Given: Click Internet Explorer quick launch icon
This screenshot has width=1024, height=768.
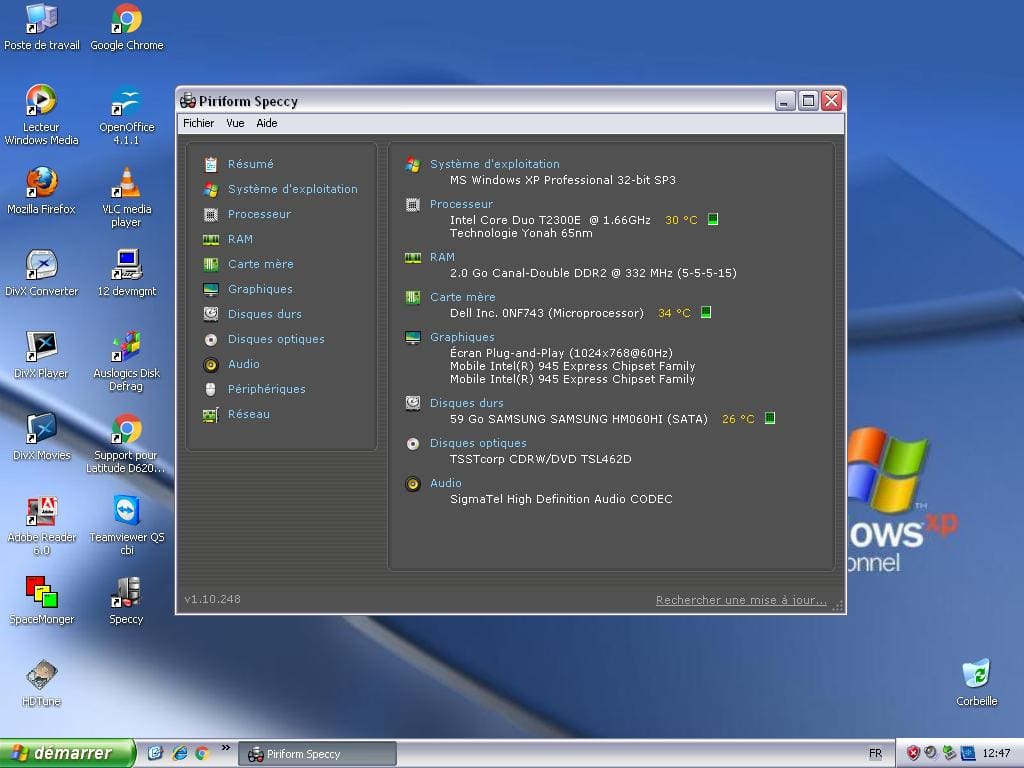Looking at the screenshot, I should [180, 753].
